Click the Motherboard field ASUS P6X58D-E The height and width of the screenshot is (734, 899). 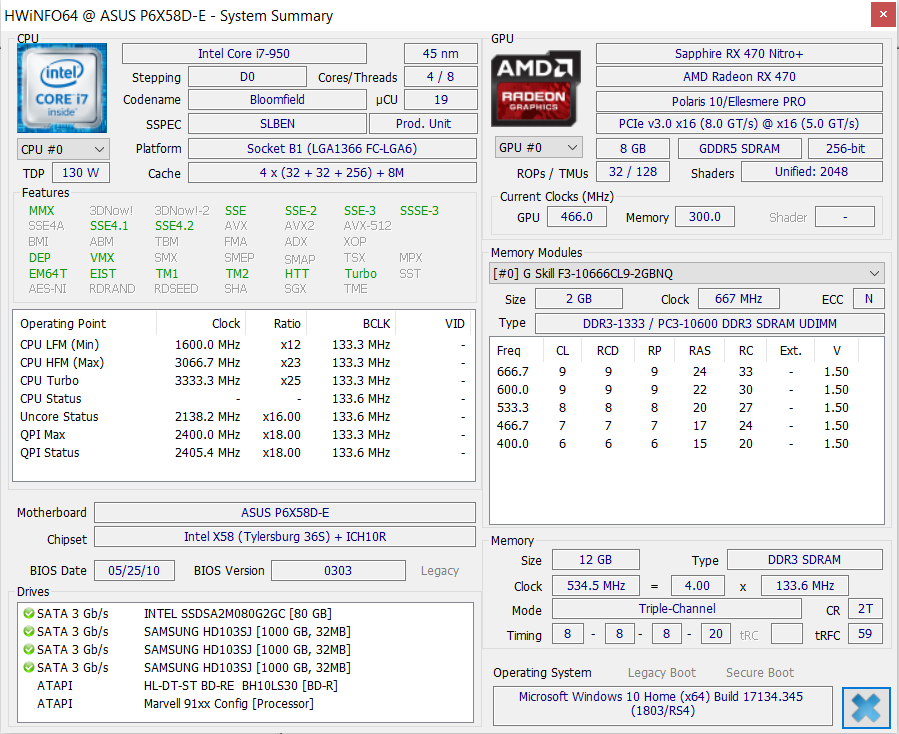pyautogui.click(x=285, y=513)
